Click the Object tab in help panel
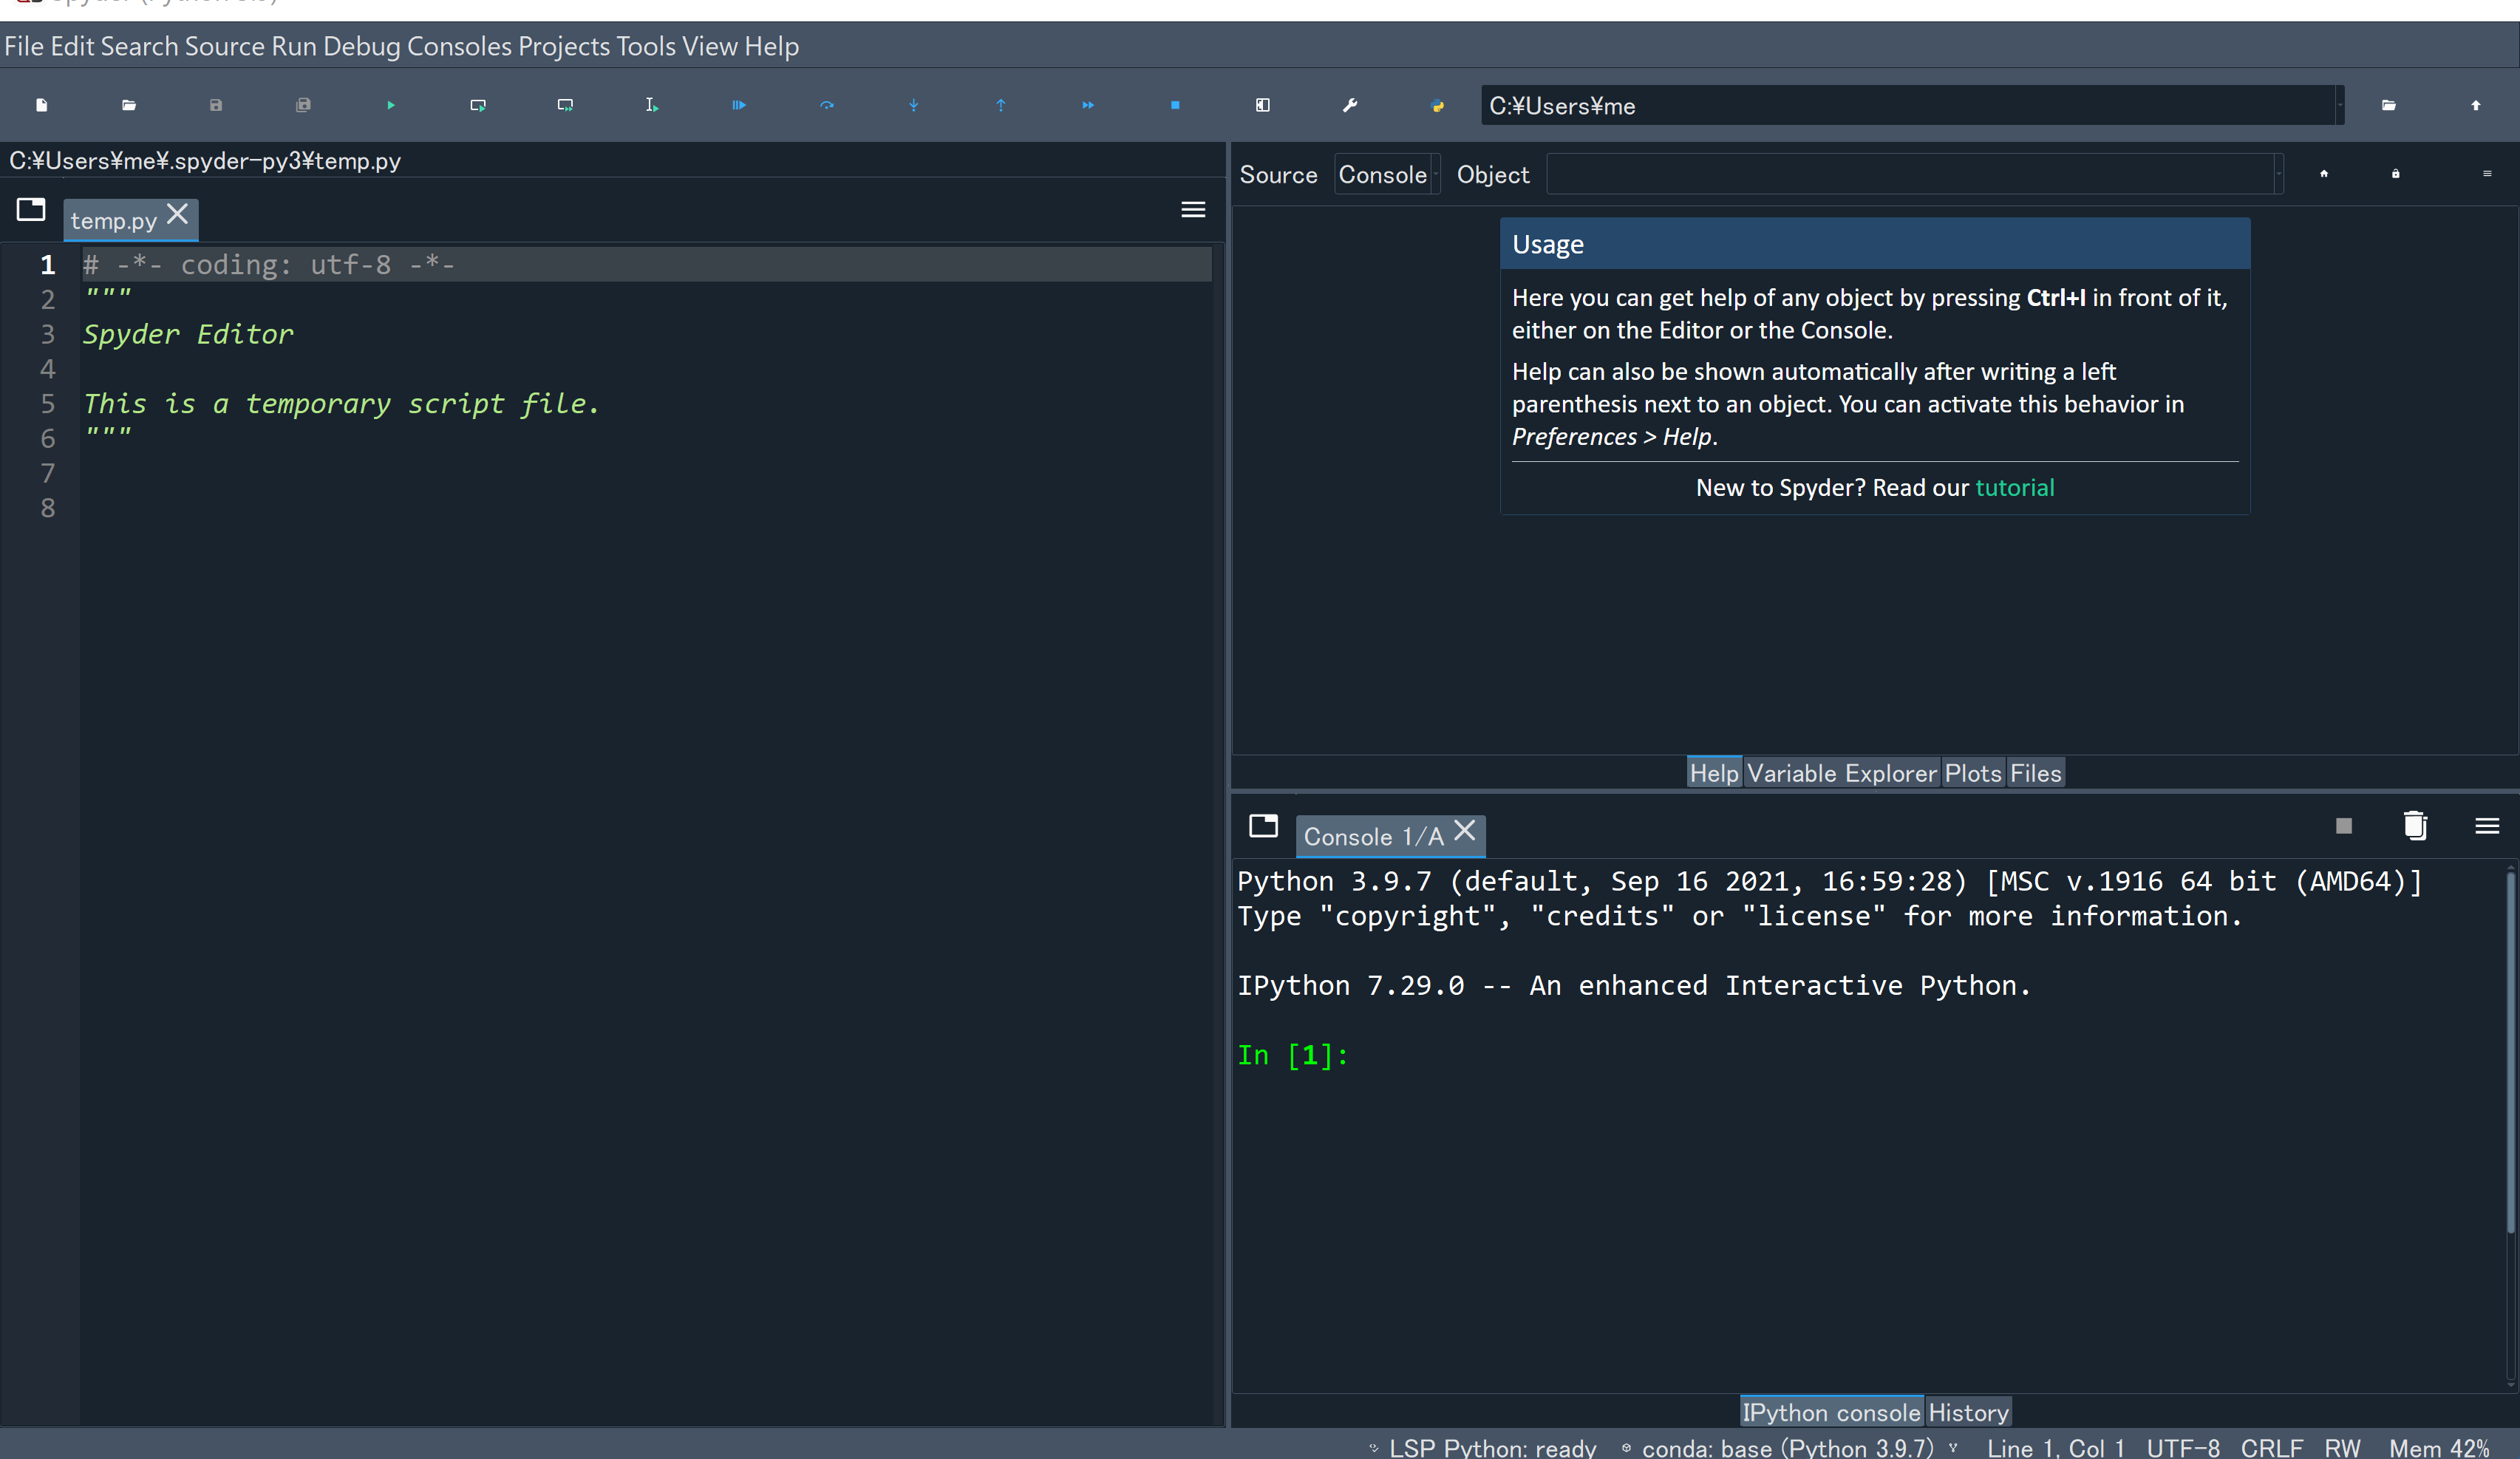 pos(1490,174)
